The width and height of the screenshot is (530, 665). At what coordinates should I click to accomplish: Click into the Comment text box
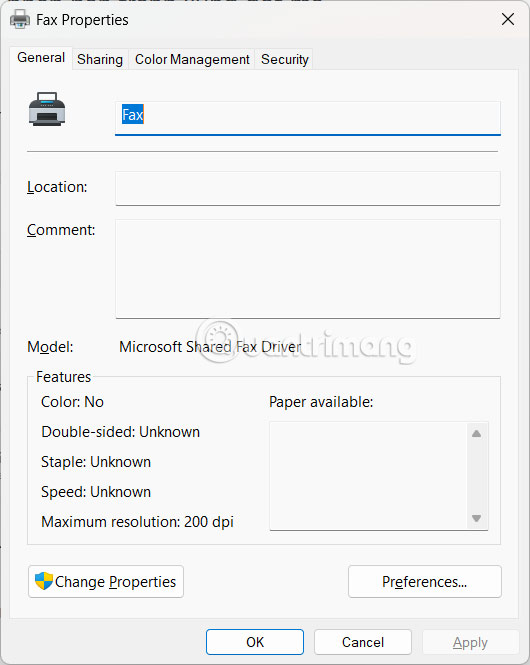308,268
